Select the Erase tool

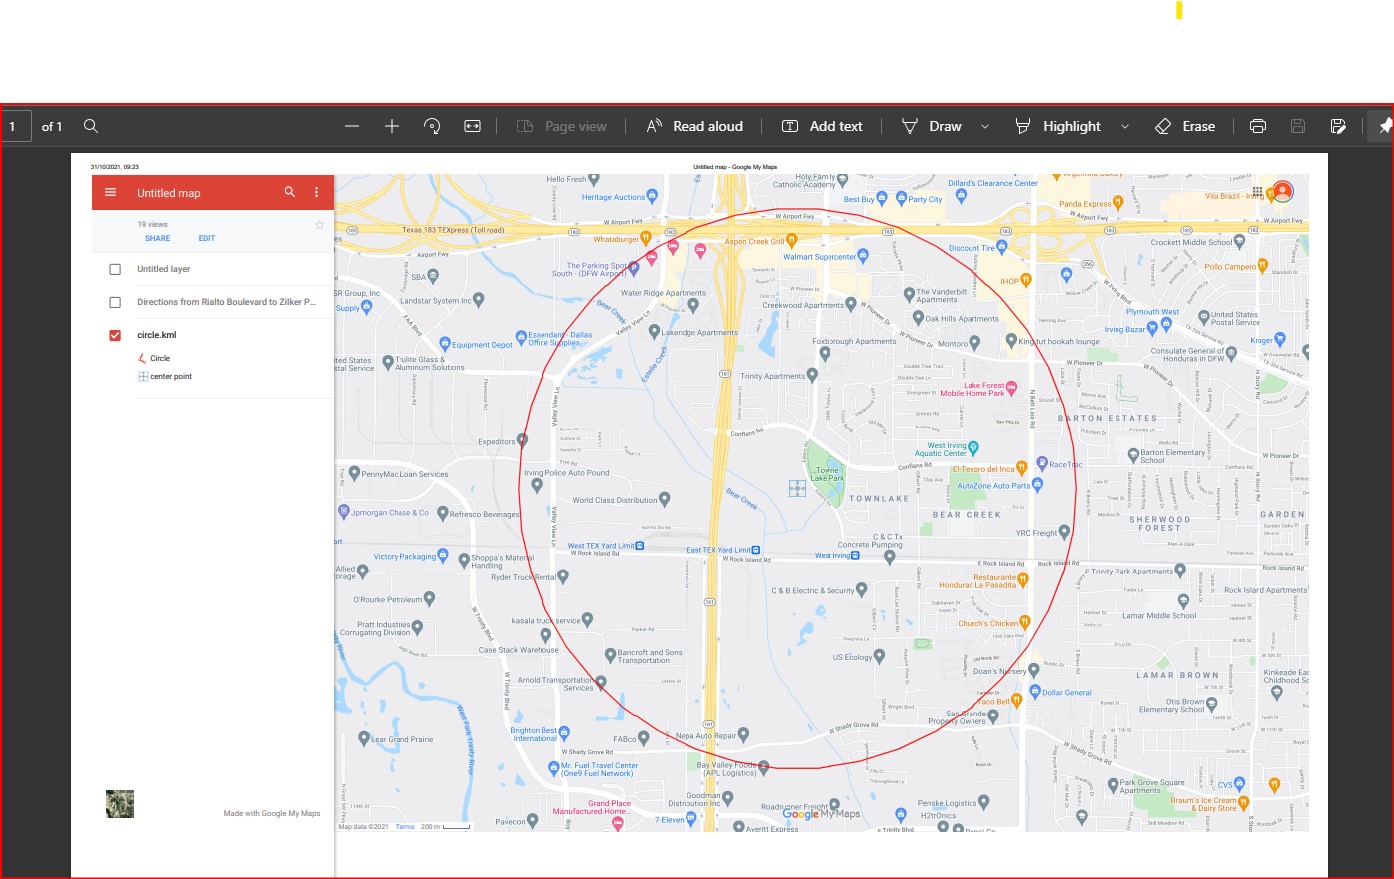click(1185, 126)
